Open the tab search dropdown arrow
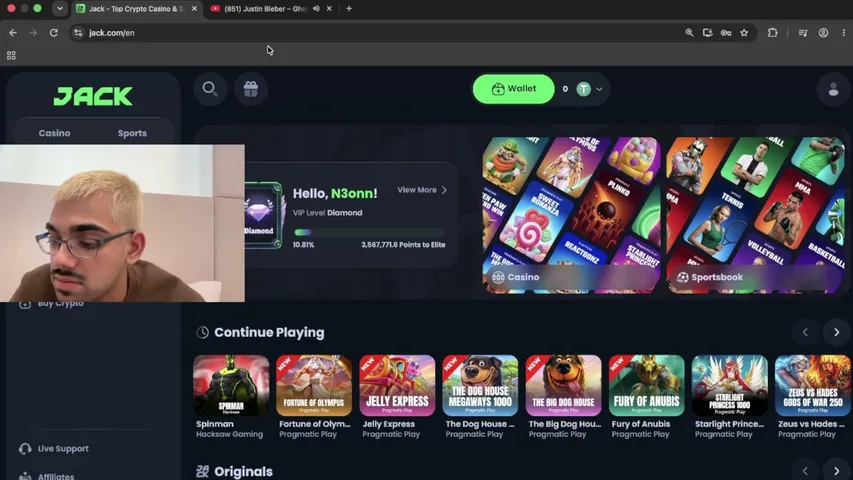This screenshot has width=853, height=480. 60,9
